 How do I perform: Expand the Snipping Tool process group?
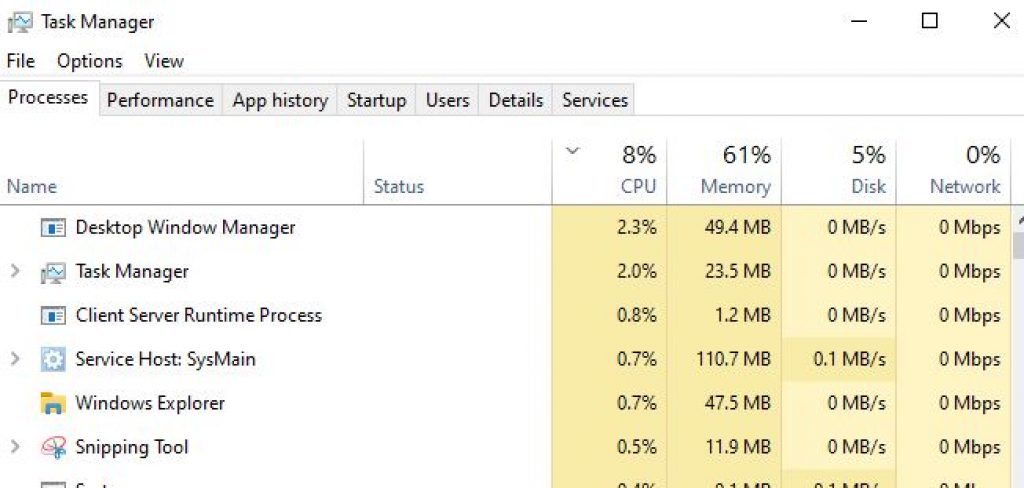point(14,447)
